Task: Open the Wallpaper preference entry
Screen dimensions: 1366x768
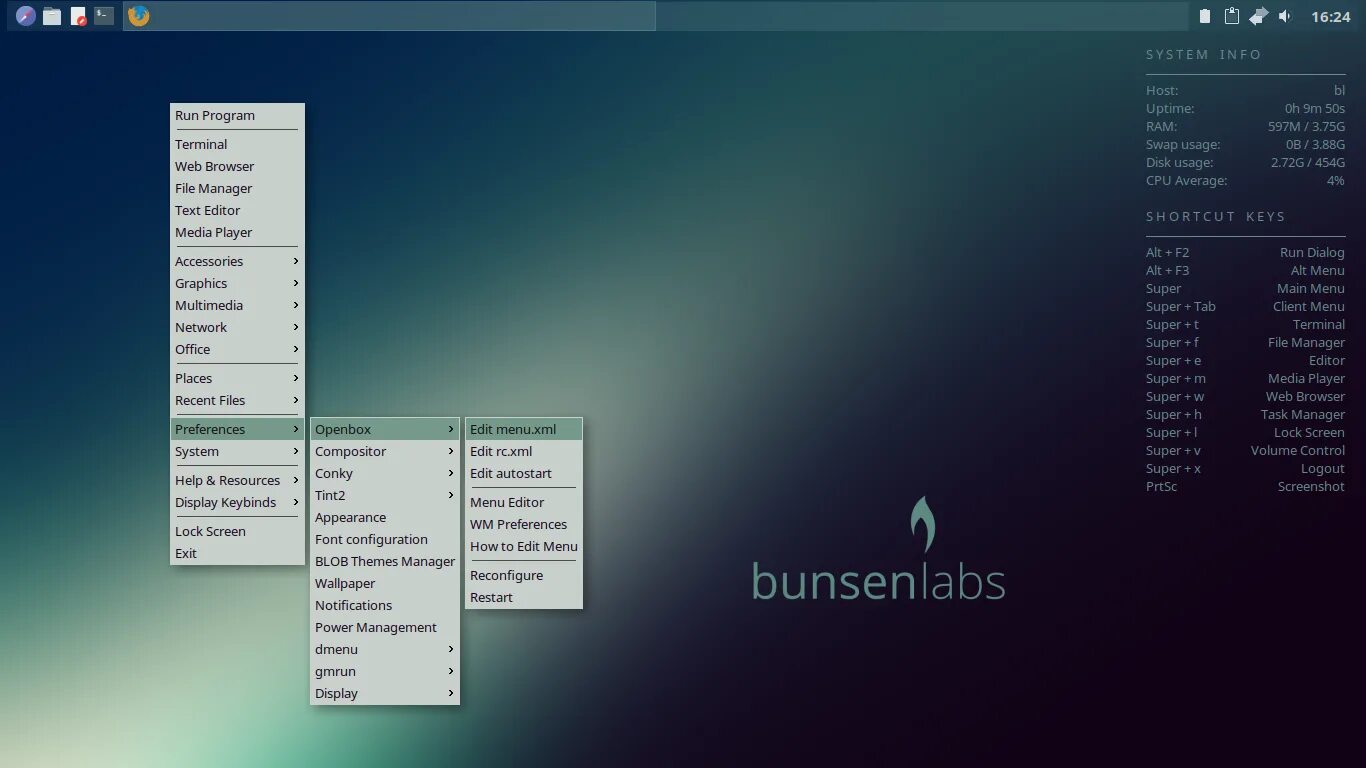Action: 385,583
